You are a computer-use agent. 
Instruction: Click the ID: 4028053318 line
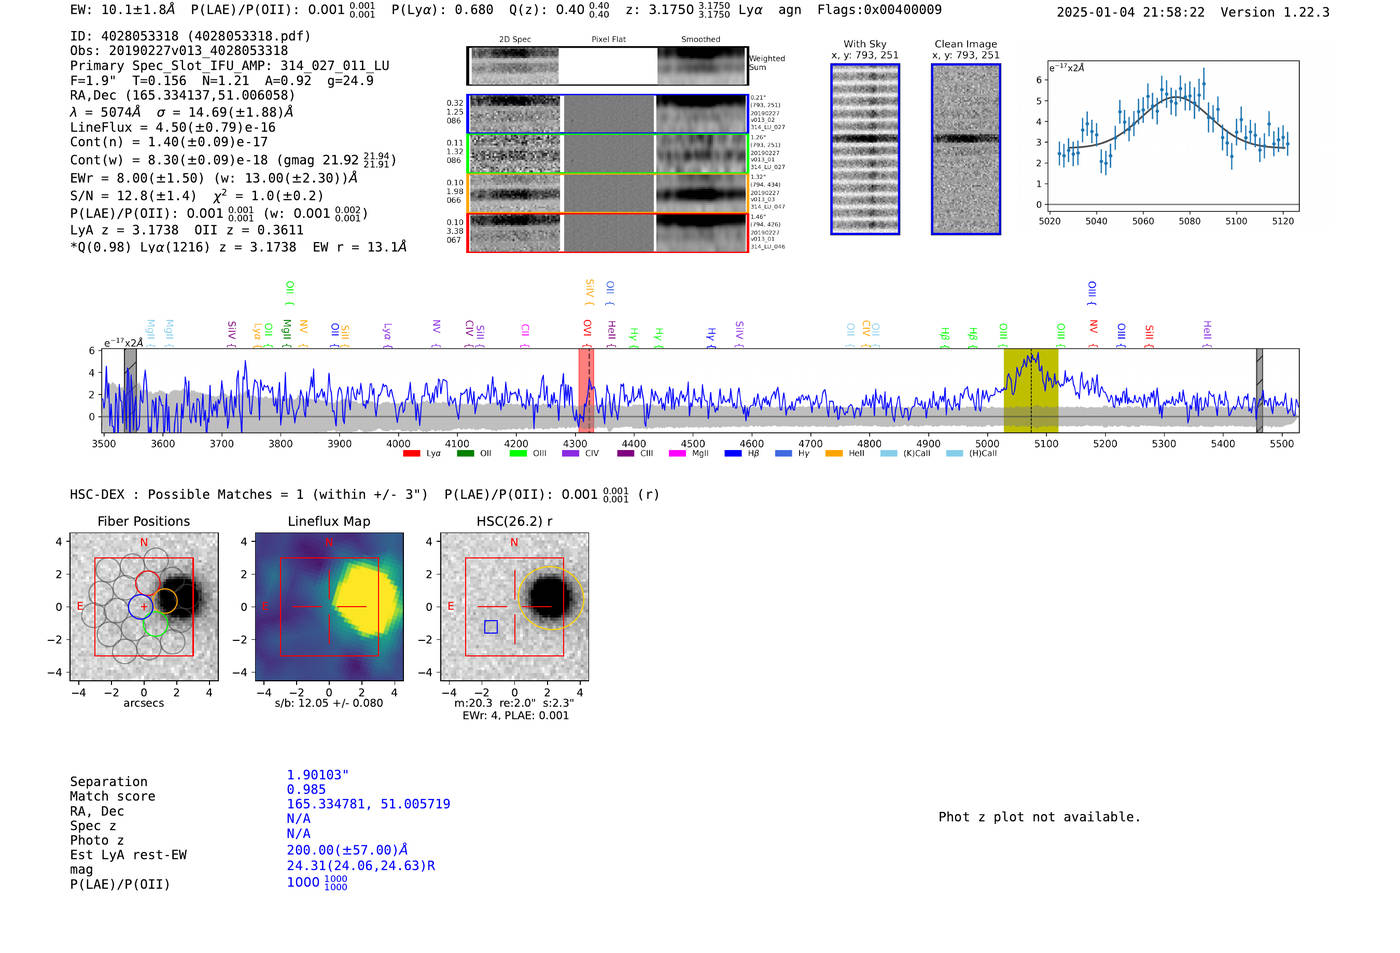tap(190, 36)
